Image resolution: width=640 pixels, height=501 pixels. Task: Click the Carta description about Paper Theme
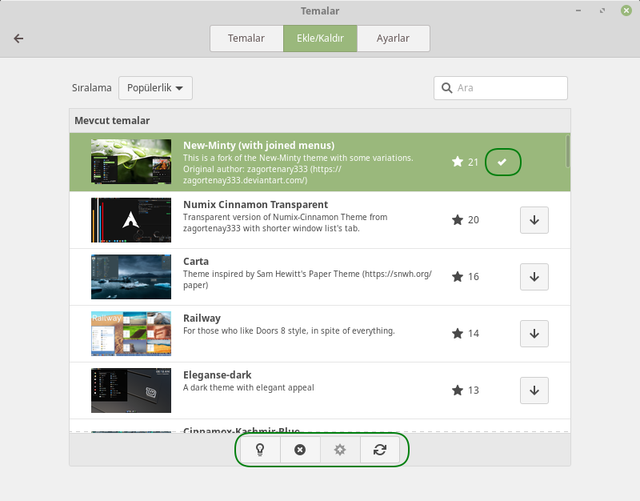[x=307, y=279]
